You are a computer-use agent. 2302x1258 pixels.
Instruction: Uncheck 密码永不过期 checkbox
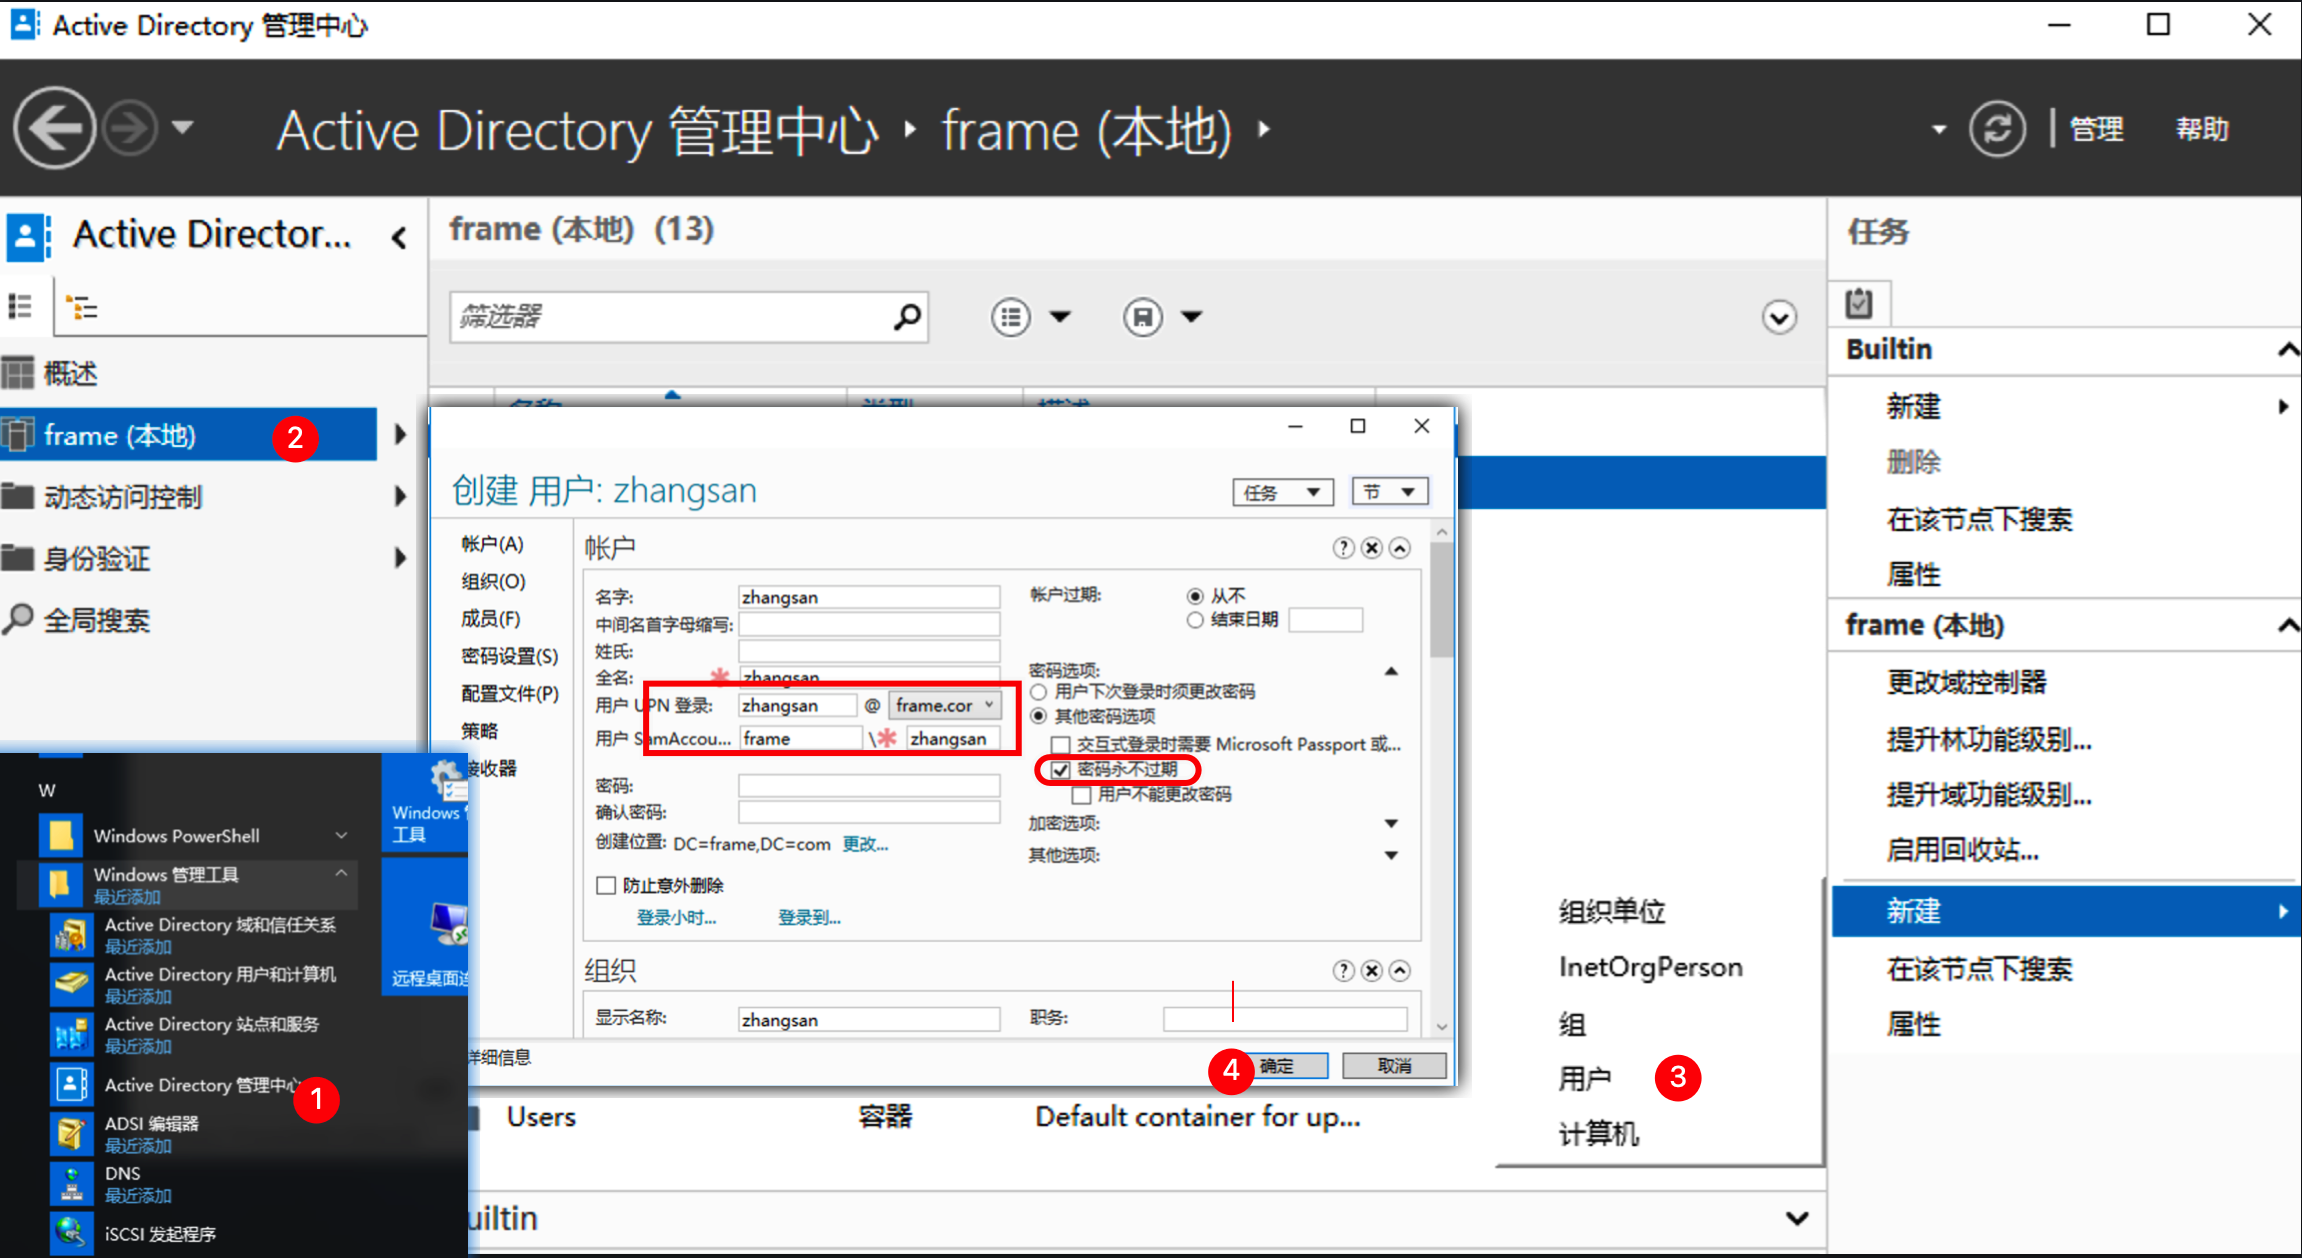pyautogui.click(x=1061, y=769)
